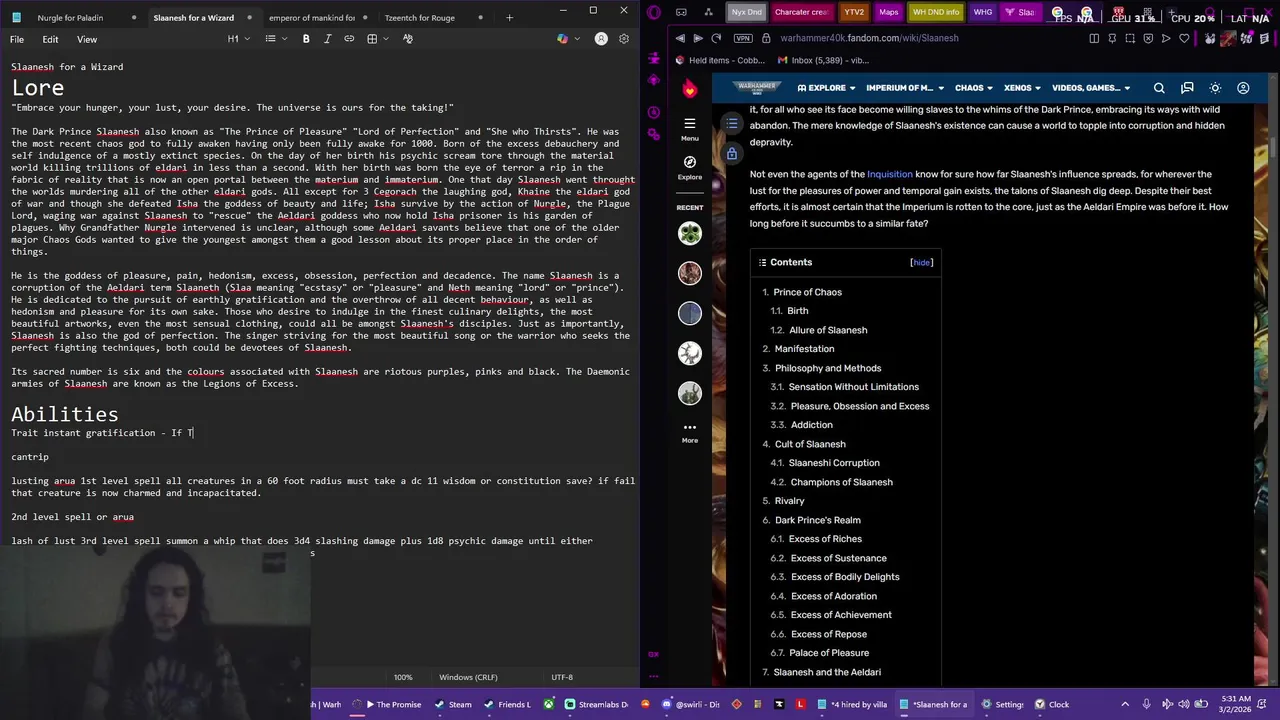Open the Notepad File menu

17,39
